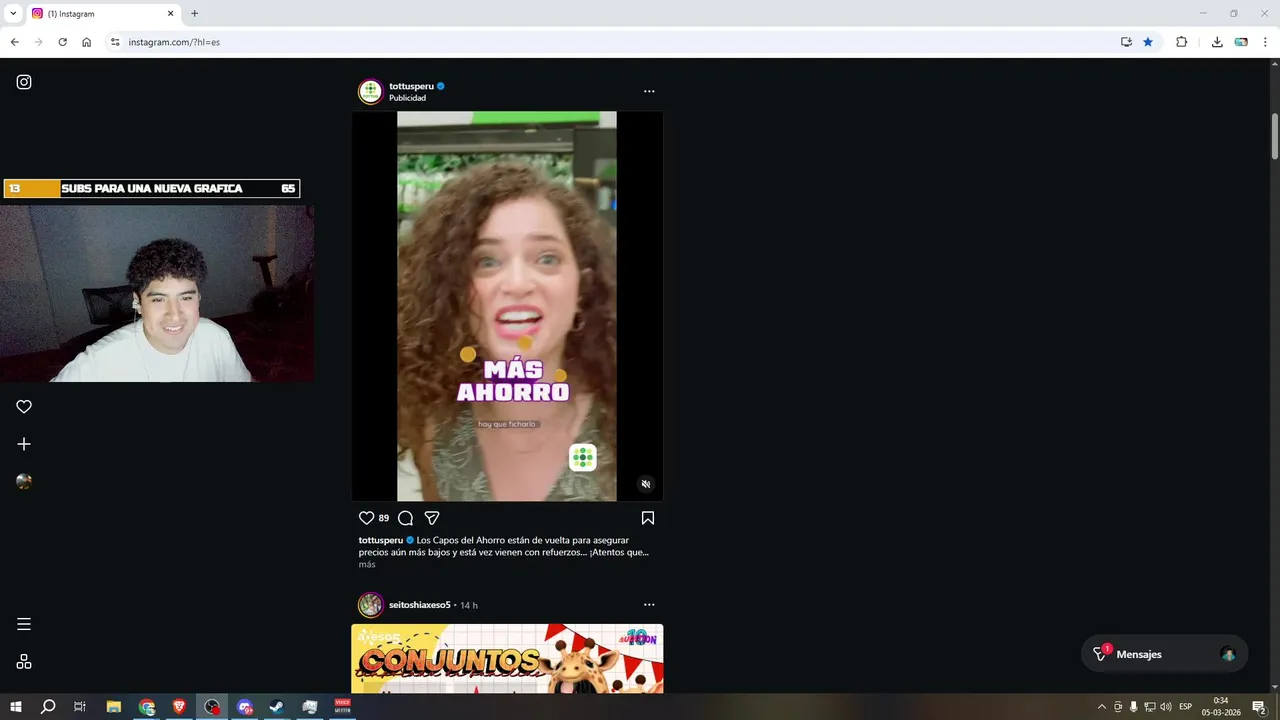The height and width of the screenshot is (720, 1280).
Task: Open the Meta apps icon at the sidebar bottom
Action: 24,662
